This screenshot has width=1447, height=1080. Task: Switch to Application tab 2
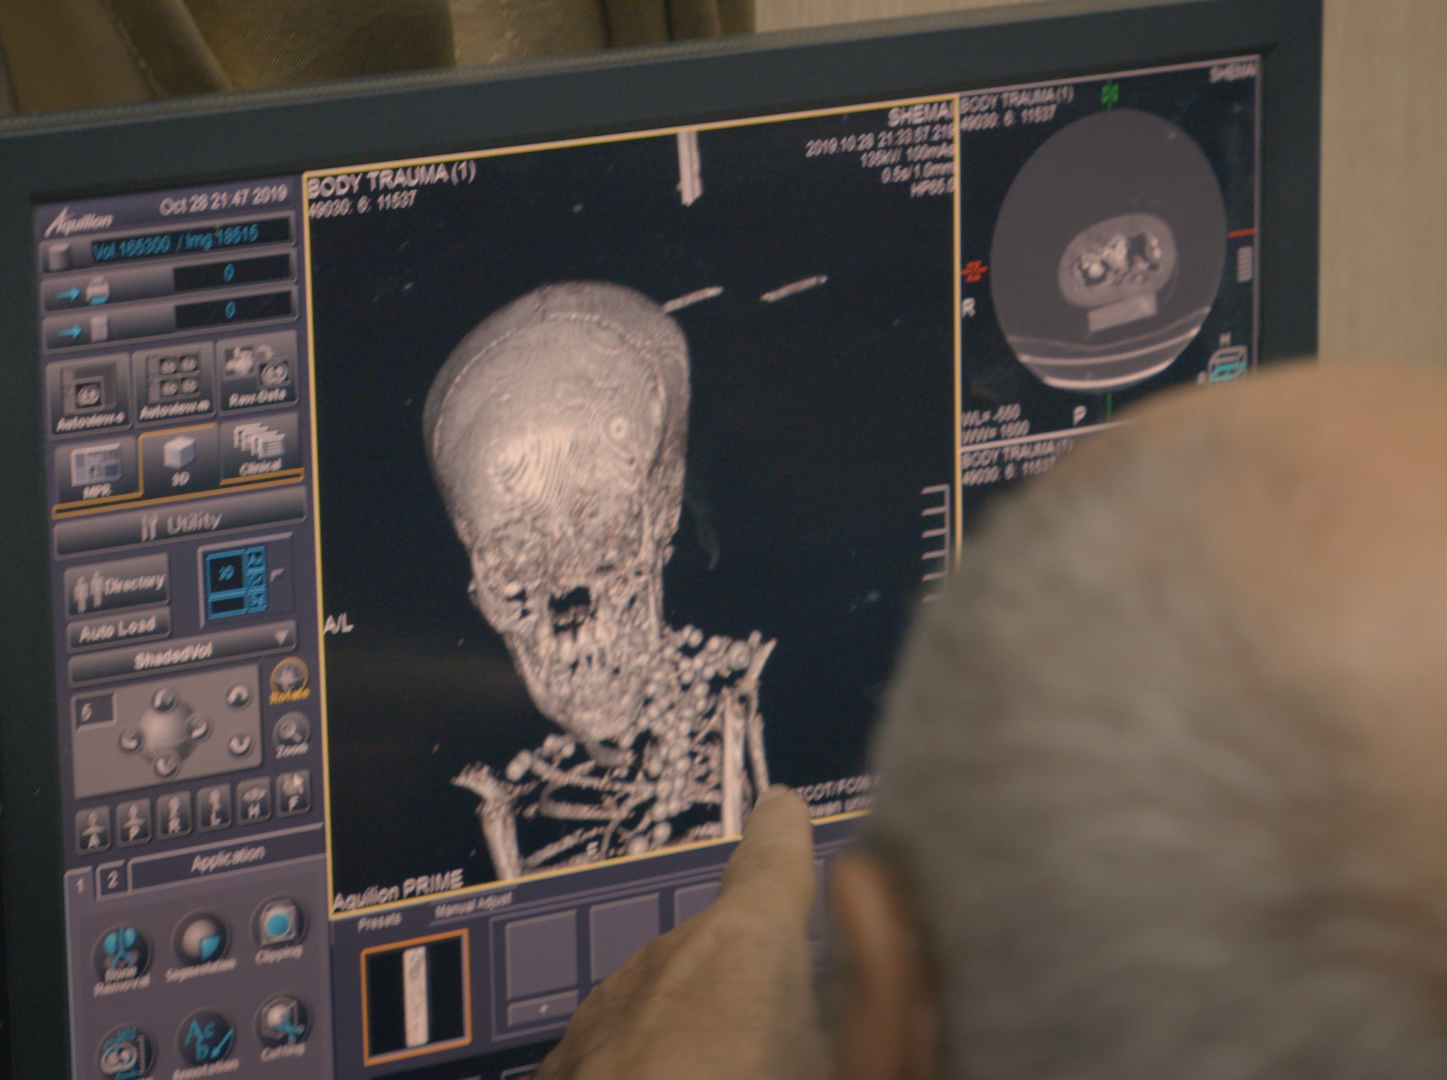pyautogui.click(x=112, y=880)
